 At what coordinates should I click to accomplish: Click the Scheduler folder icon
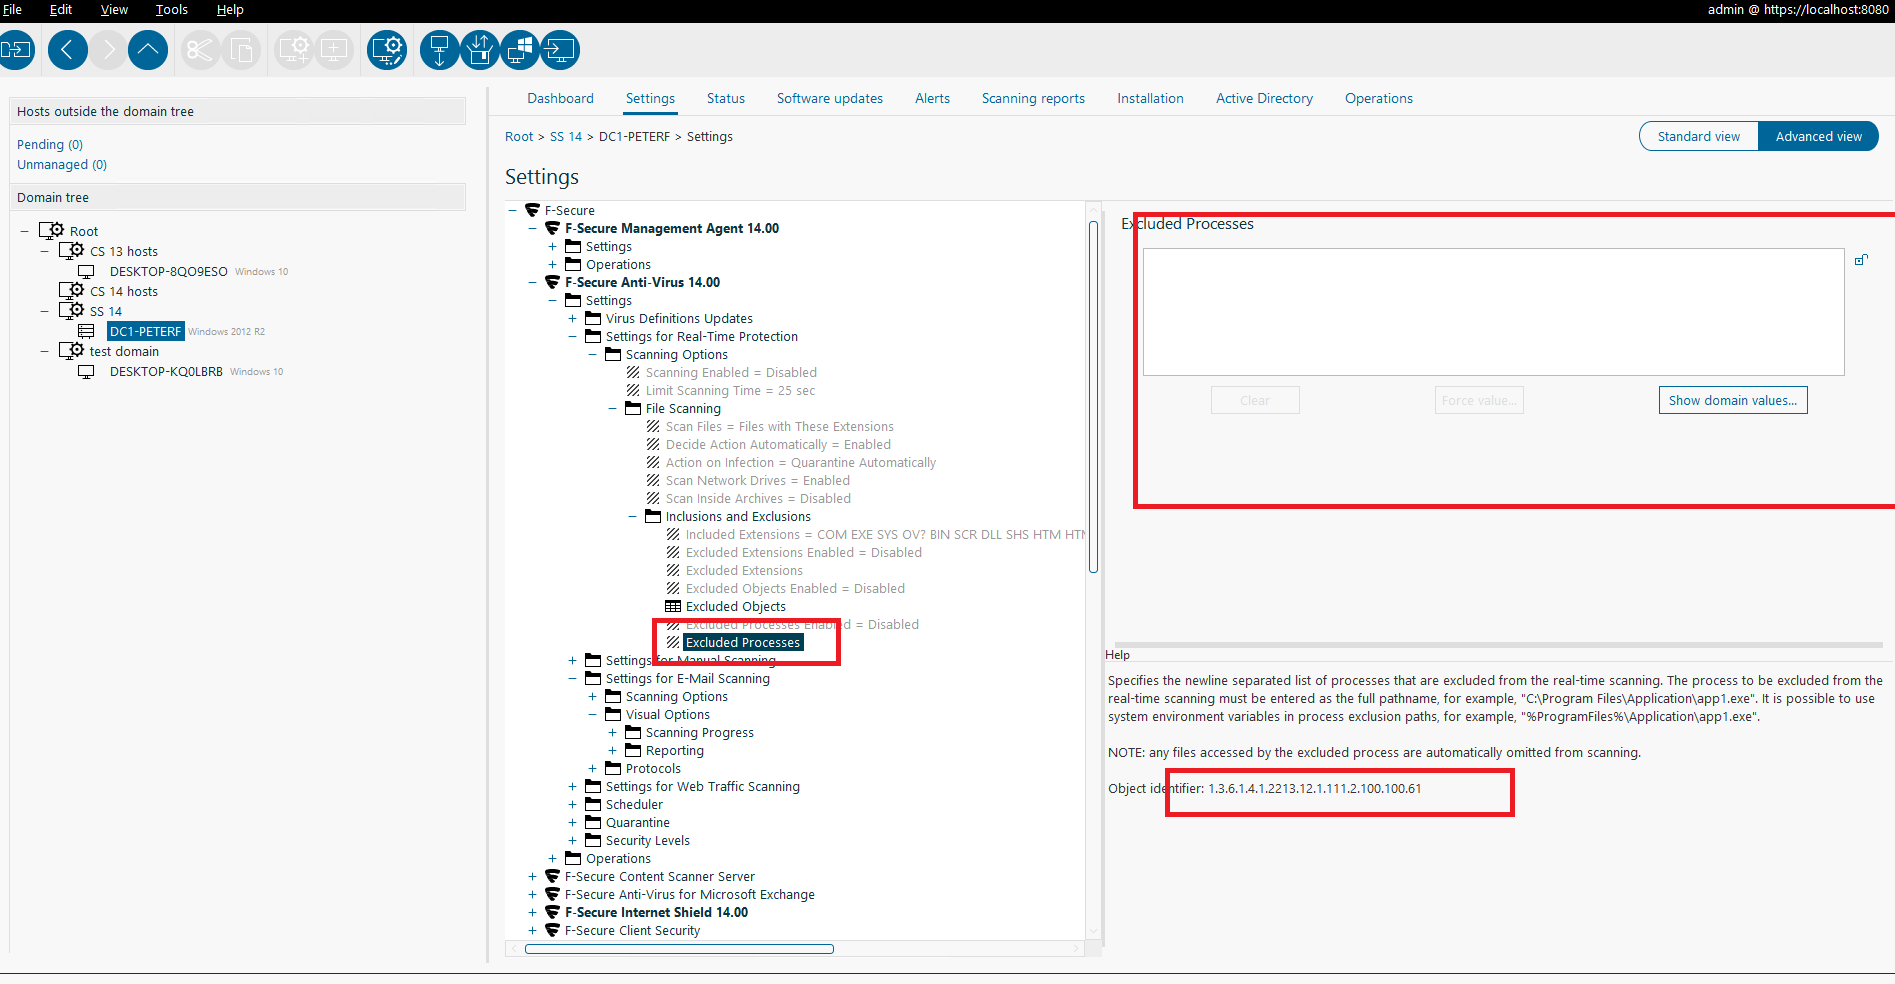tap(593, 804)
